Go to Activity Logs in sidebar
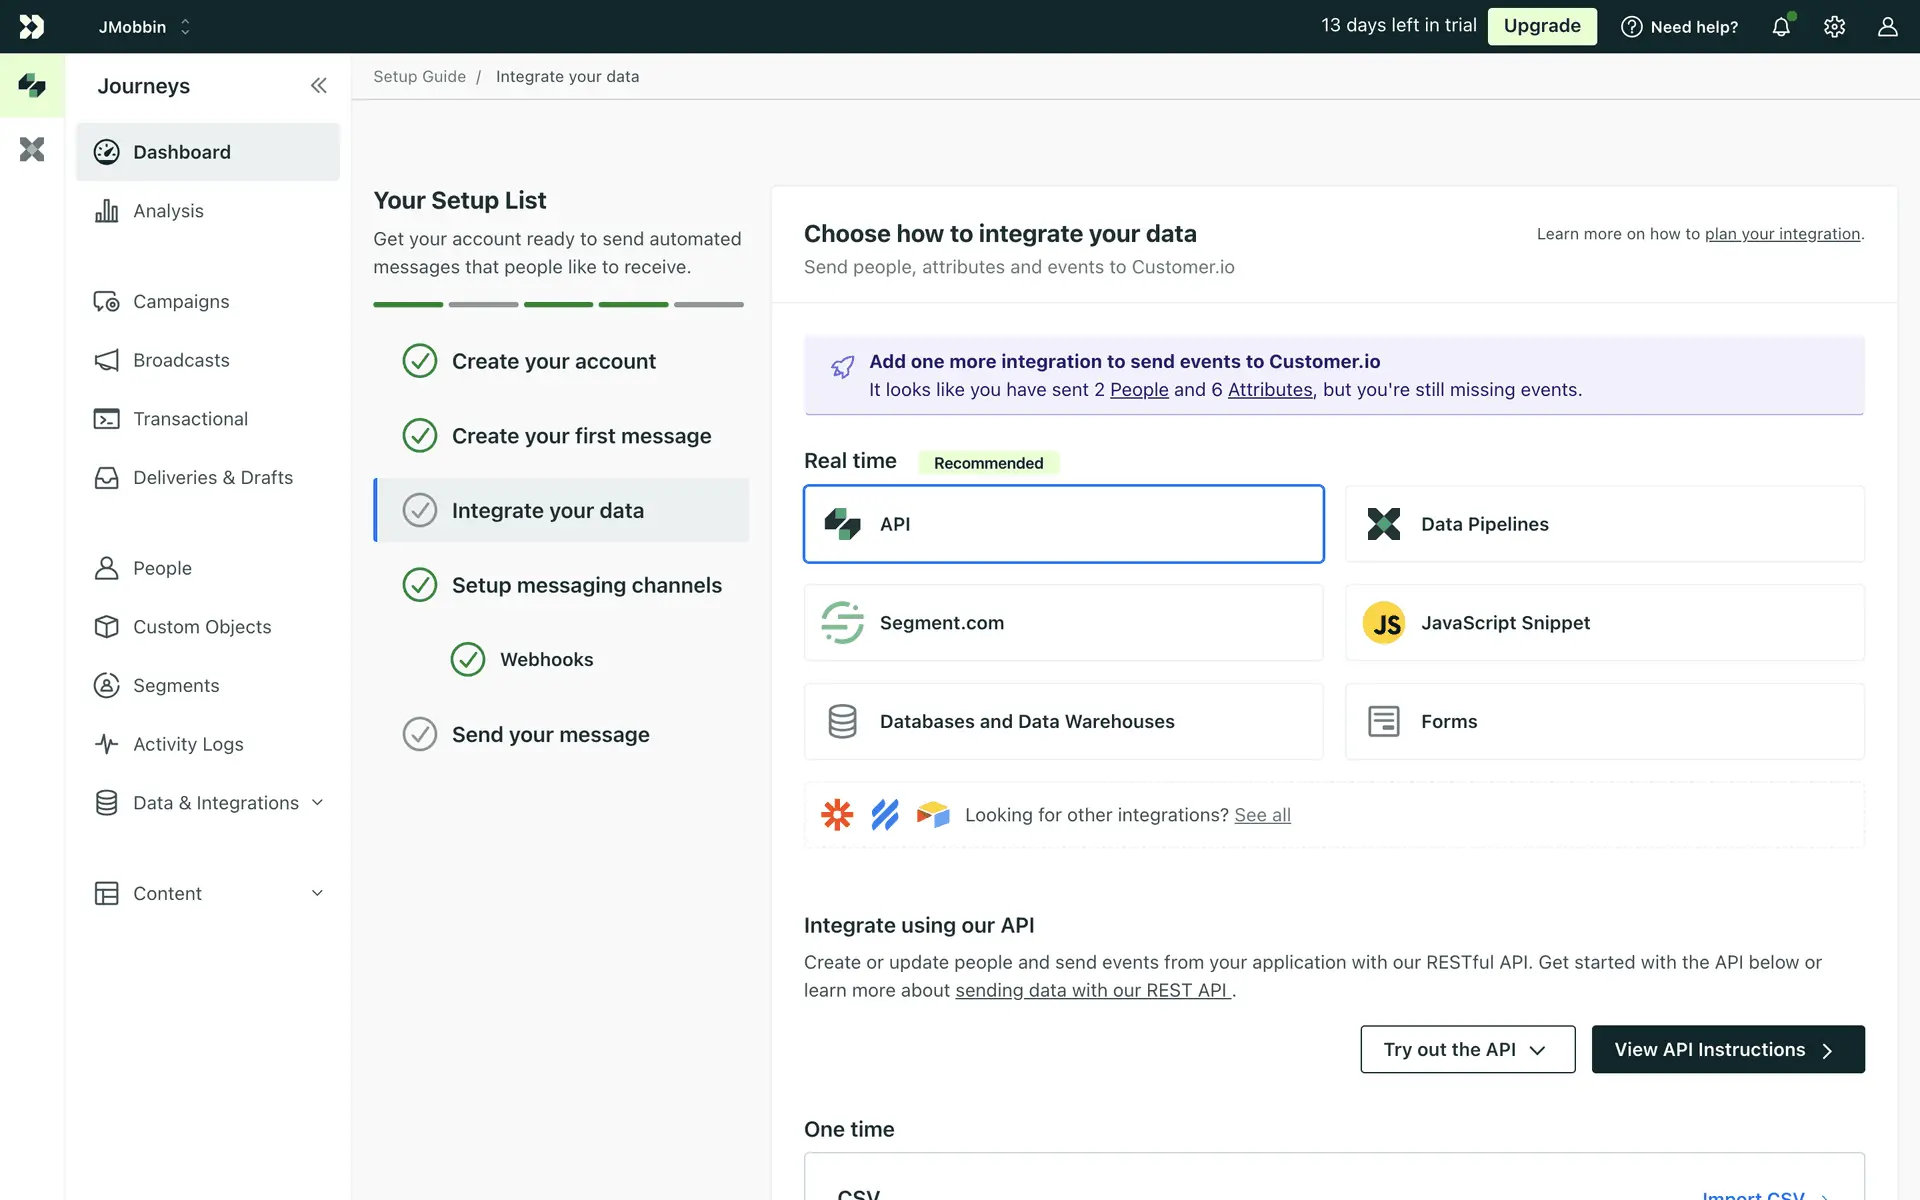 (x=188, y=744)
